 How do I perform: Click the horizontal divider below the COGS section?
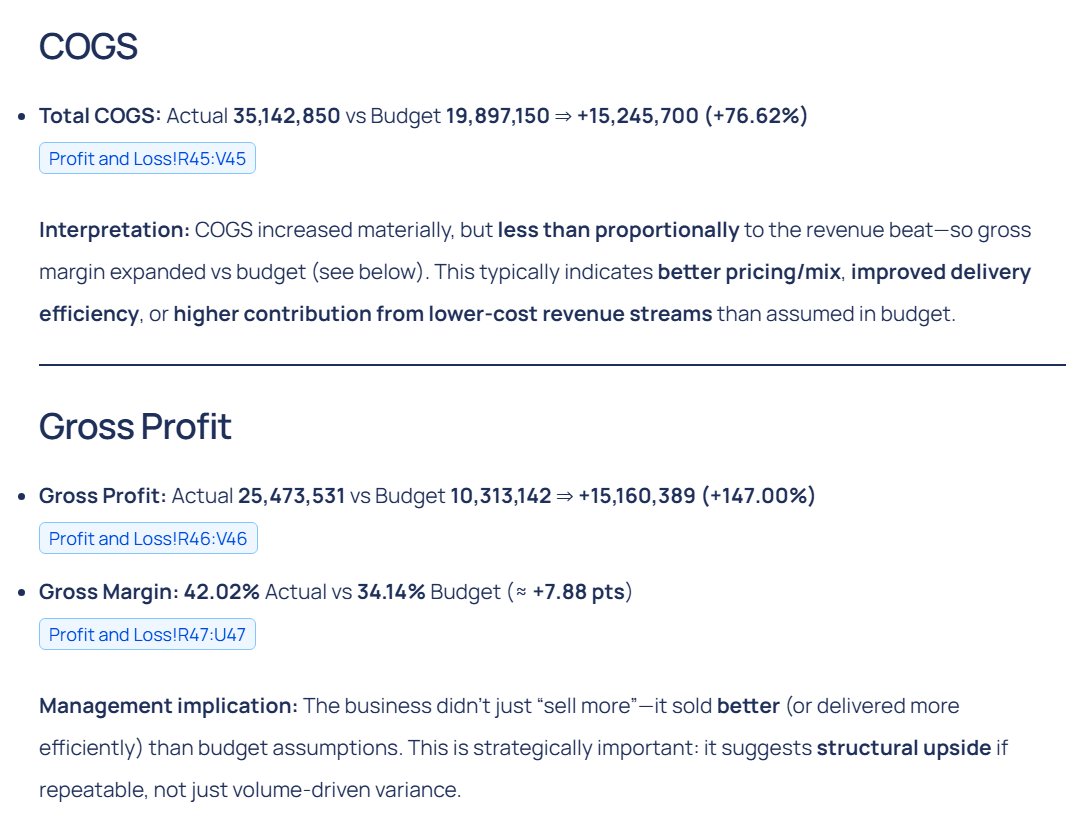(552, 366)
